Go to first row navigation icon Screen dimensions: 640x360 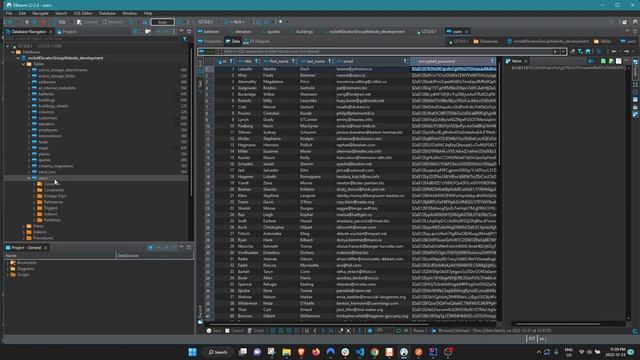coord(307,331)
